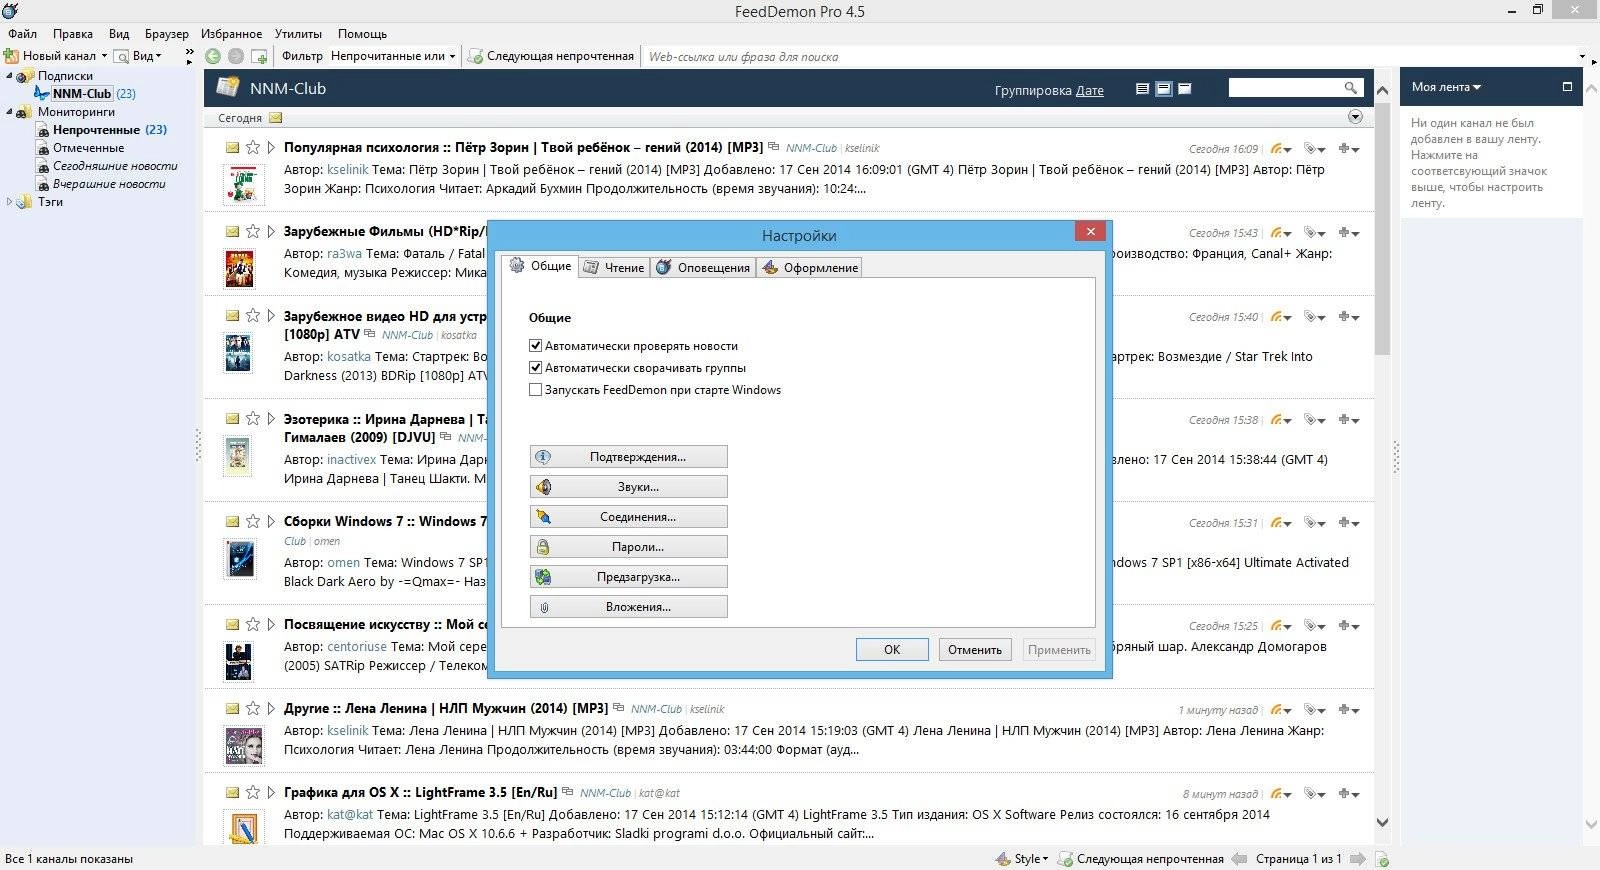Select Непрочтенные monitoring folder
Image resolution: width=1600 pixels, height=870 pixels.
click(96, 129)
